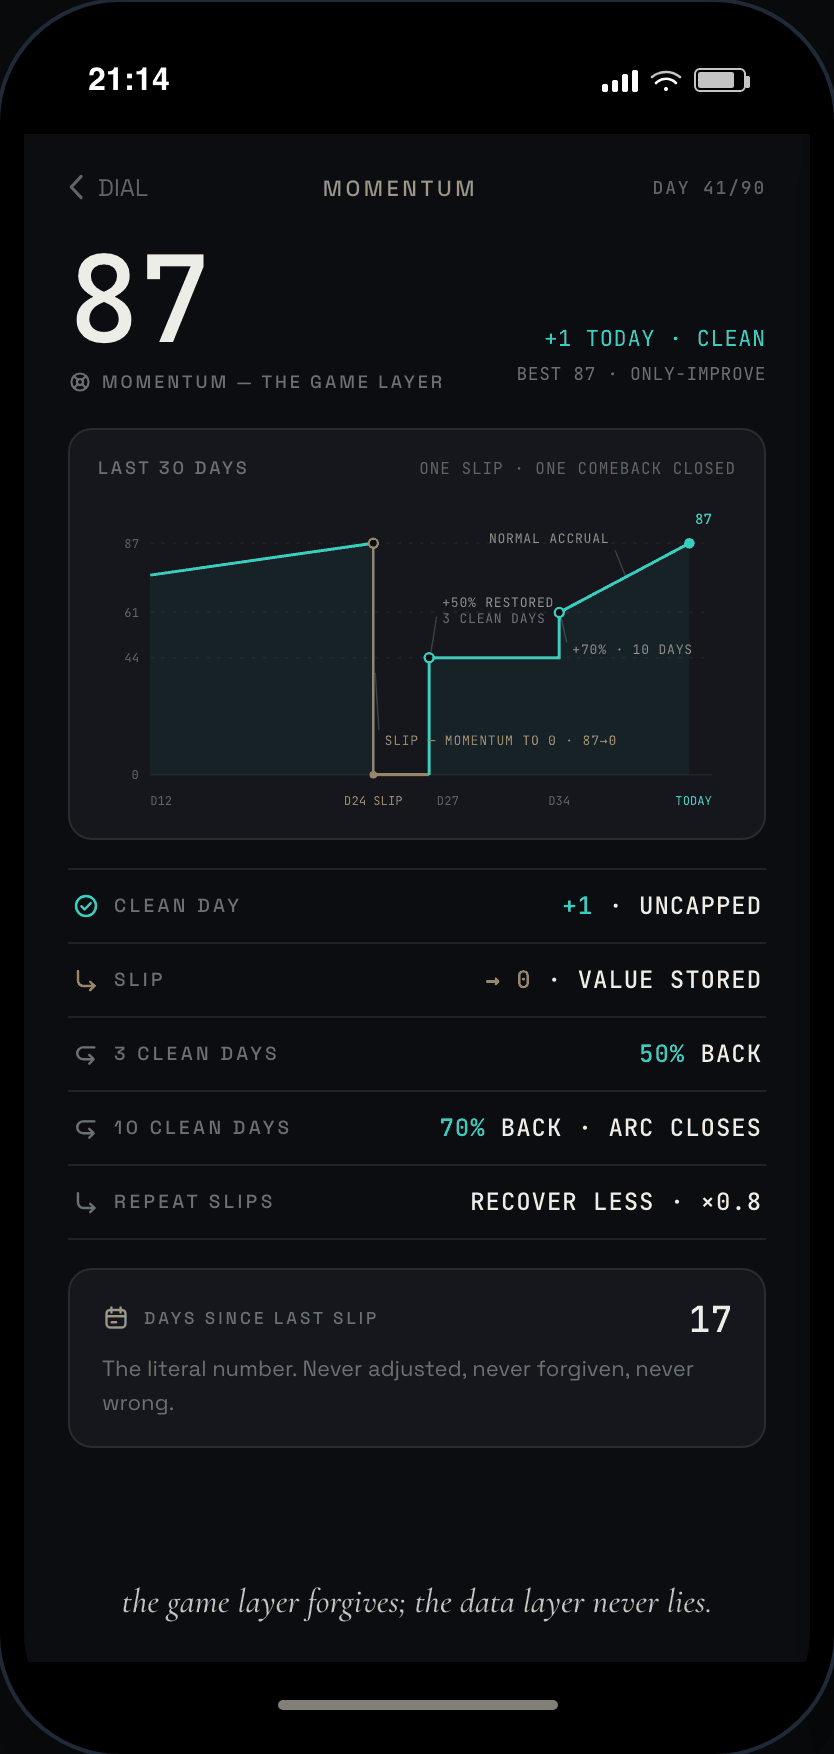Screen dimensions: 834x1754
Task: Click the redo icon beside 10 Clean Days
Action: pos(86,1128)
